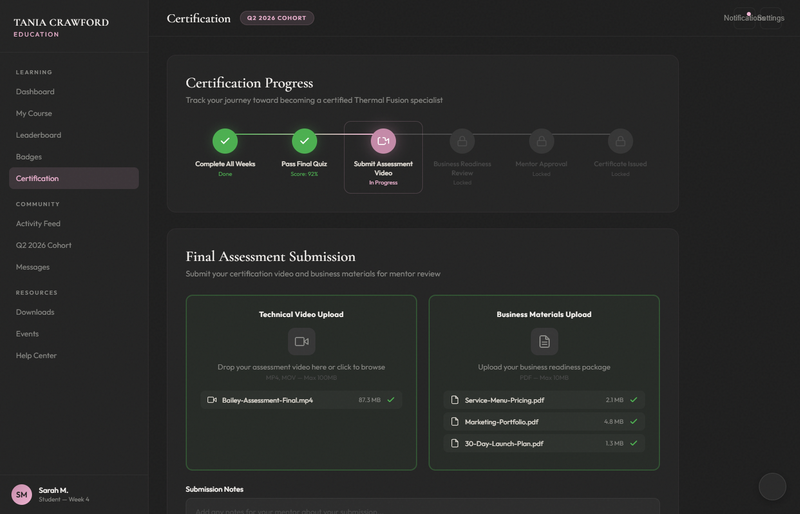Open the Q2 2026 Cohort community page
Viewport: 800px width, 514px height.
click(74, 245)
